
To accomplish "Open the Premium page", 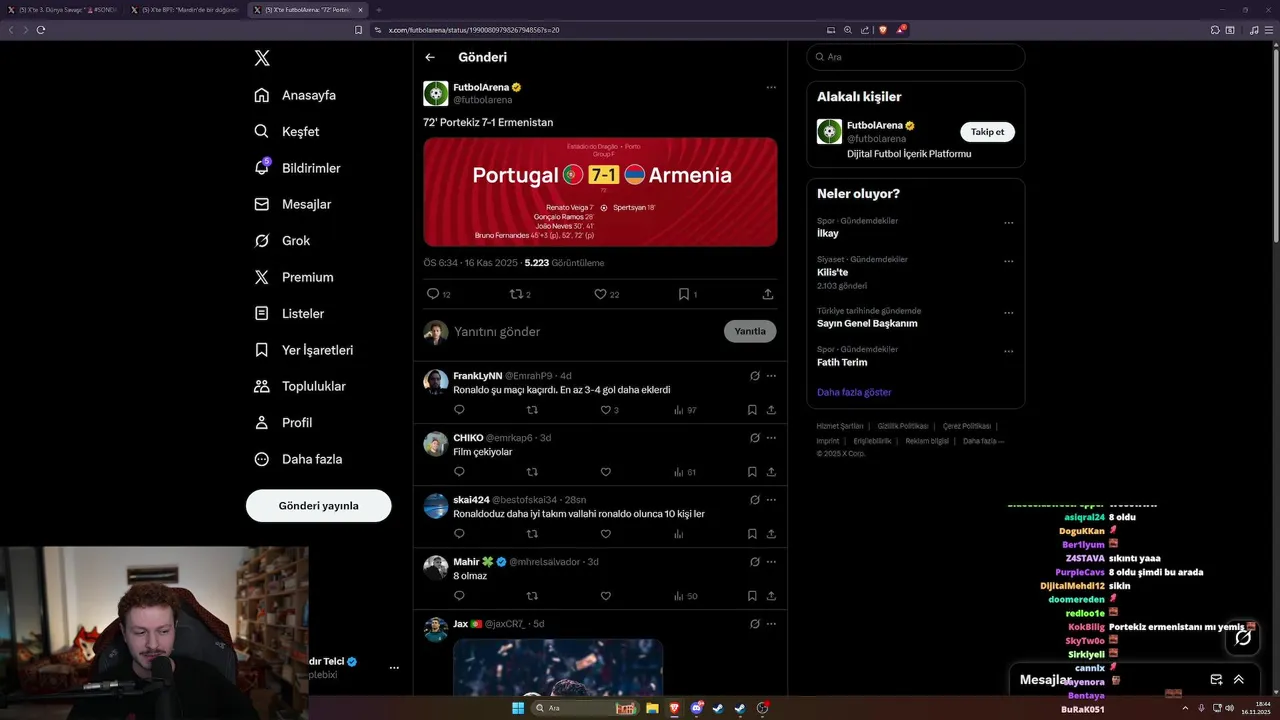I will click(x=293, y=277).
